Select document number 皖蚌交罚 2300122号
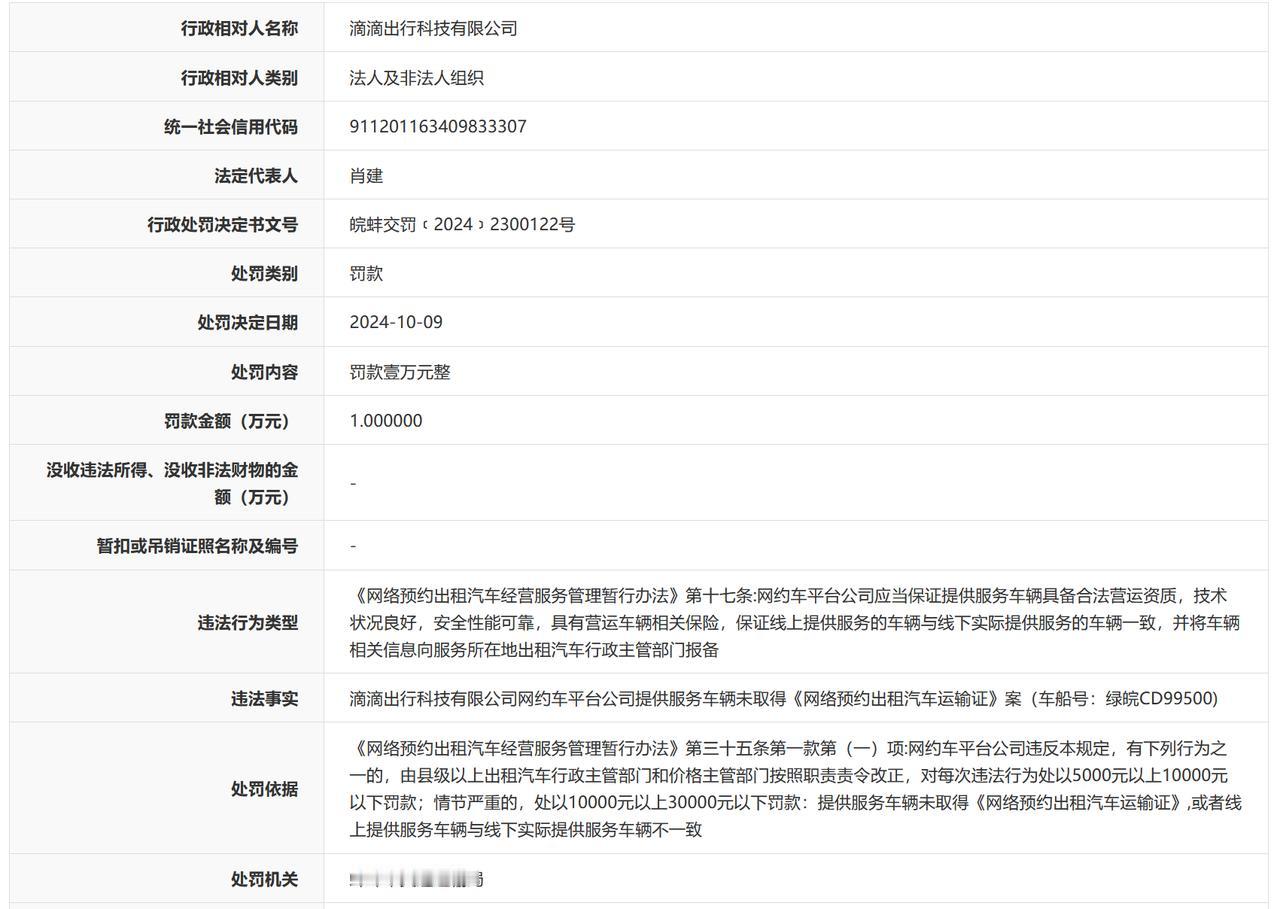 [462, 225]
